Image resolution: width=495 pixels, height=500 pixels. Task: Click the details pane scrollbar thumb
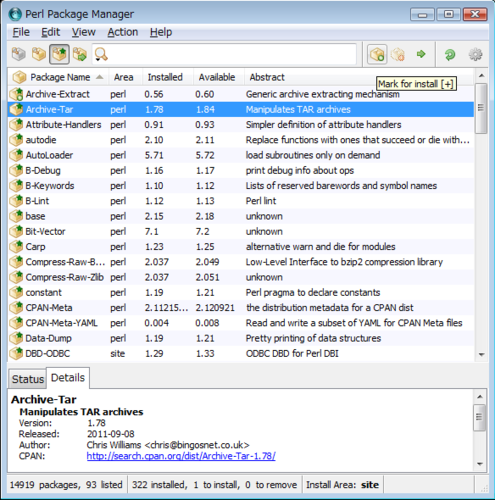tap(479, 417)
